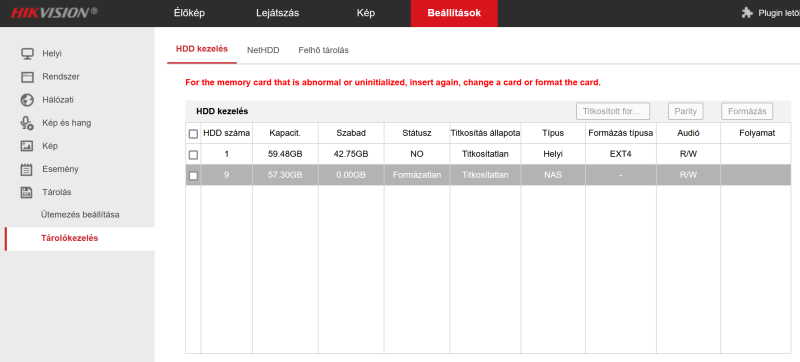800x362 pixels.
Task: Click the Folyamat column header
Action: pos(757,133)
